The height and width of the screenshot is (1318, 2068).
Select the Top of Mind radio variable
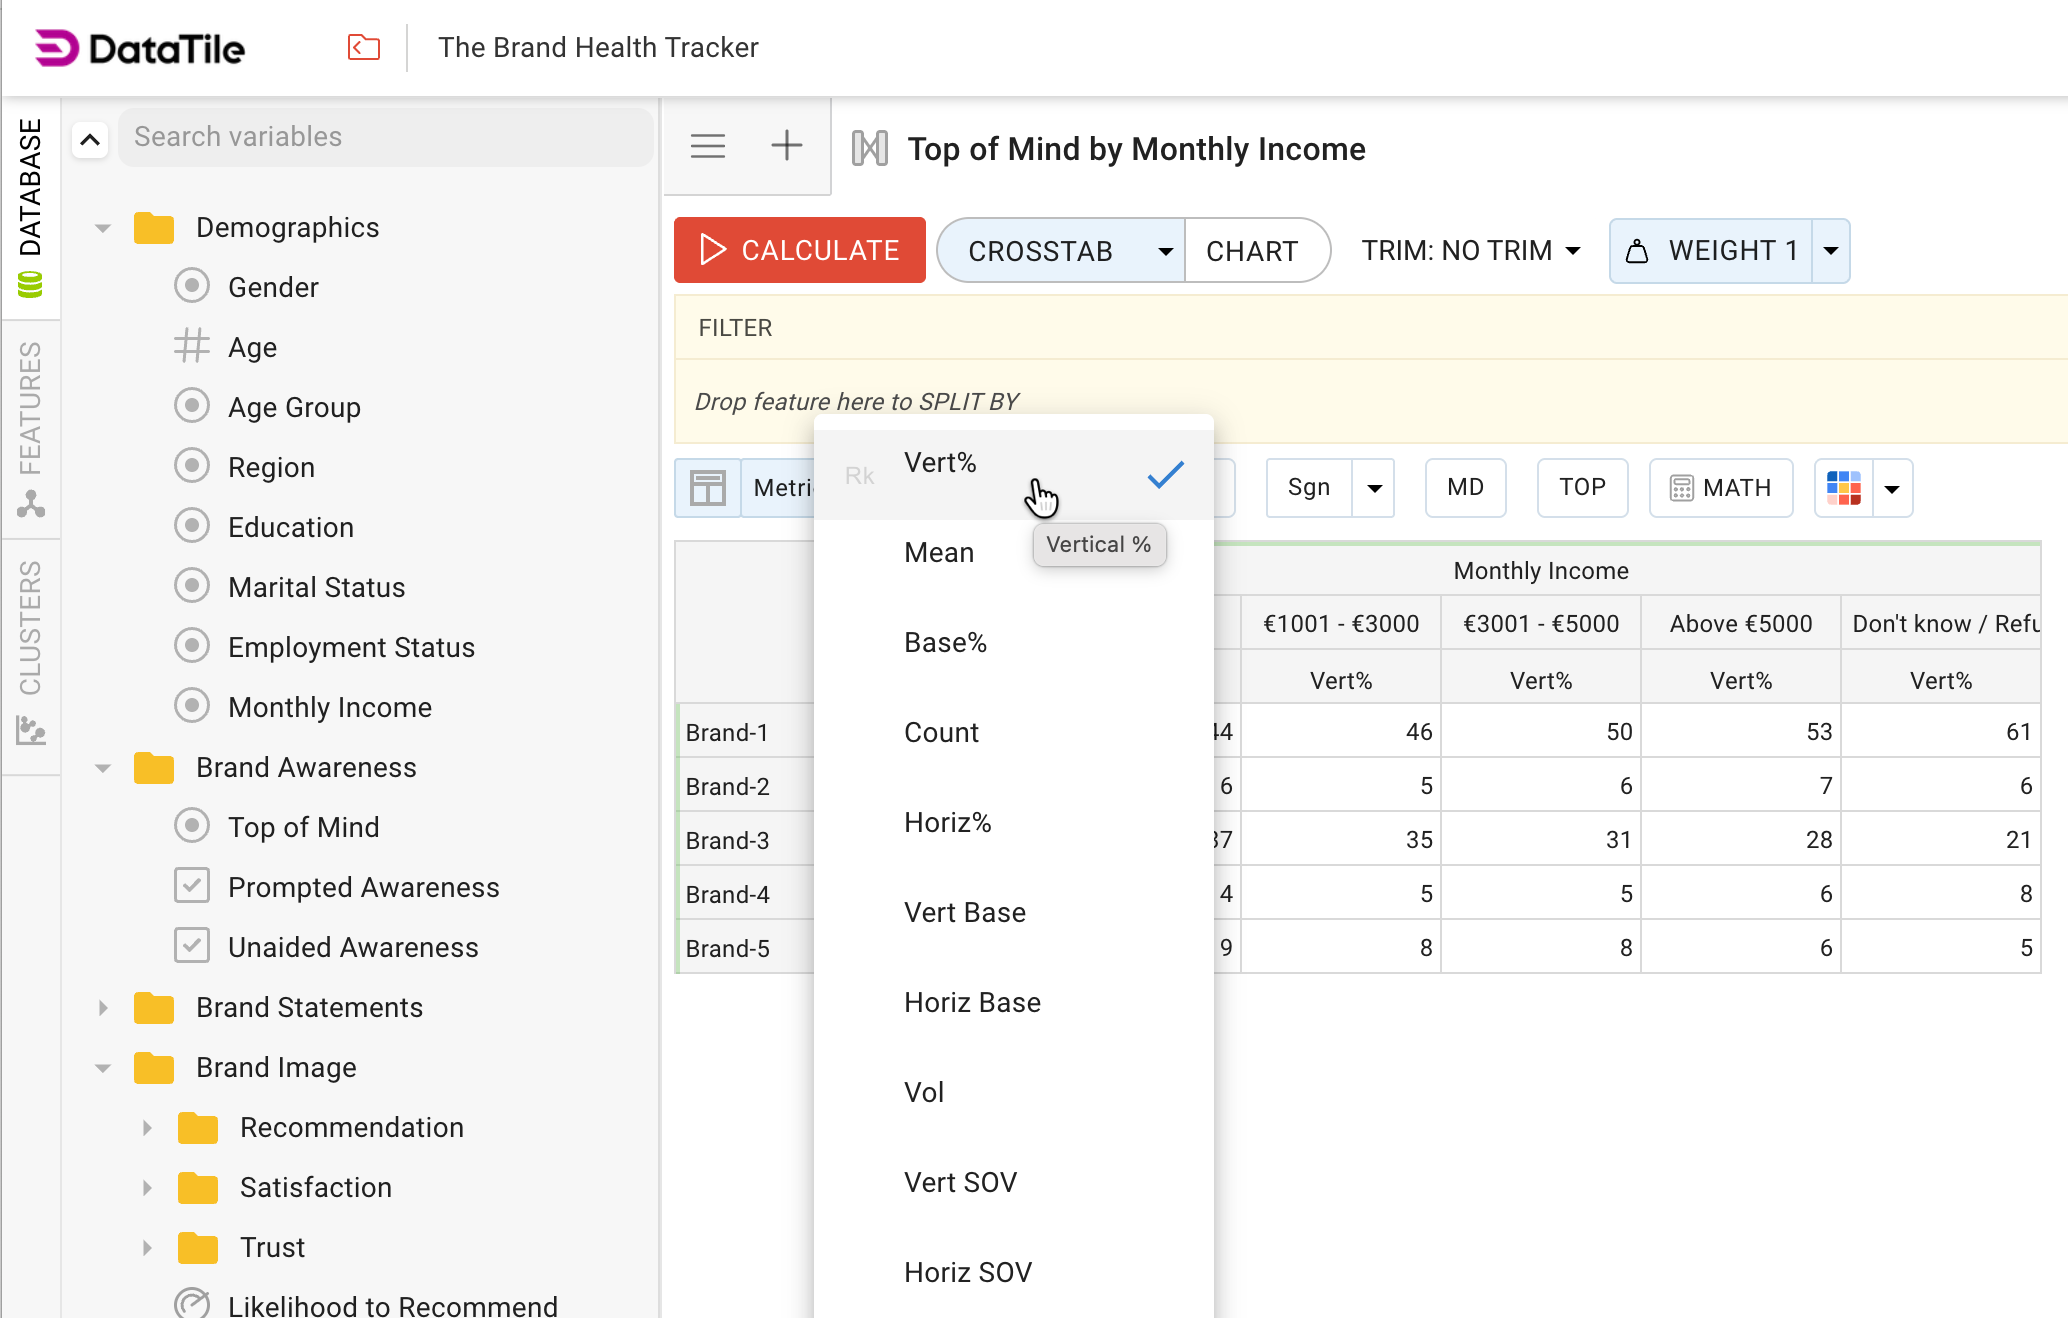click(191, 826)
